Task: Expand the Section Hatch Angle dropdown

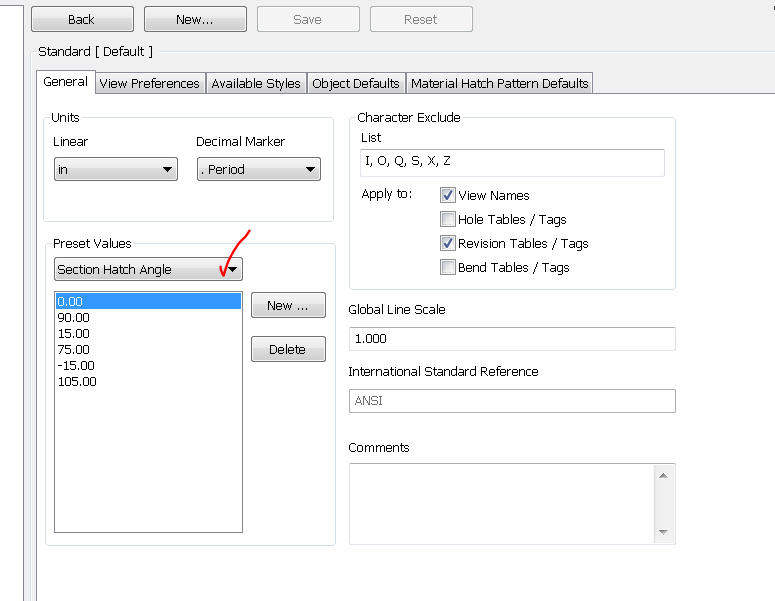Action: pyautogui.click(x=149, y=270)
